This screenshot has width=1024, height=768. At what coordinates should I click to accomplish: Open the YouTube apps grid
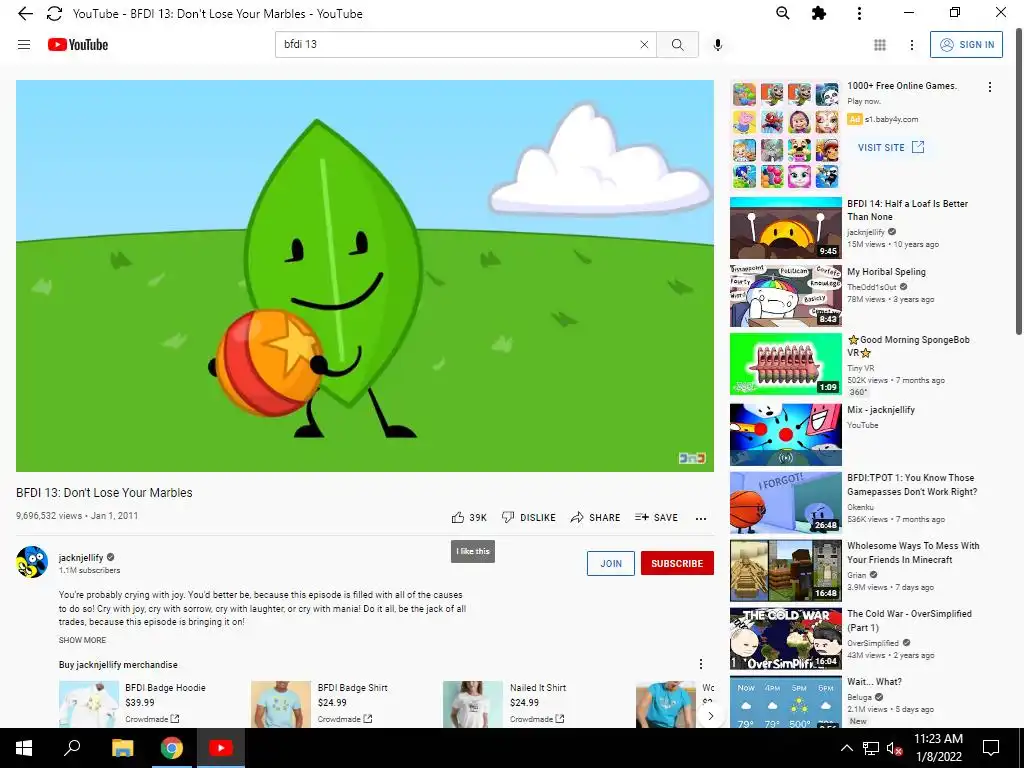[880, 44]
